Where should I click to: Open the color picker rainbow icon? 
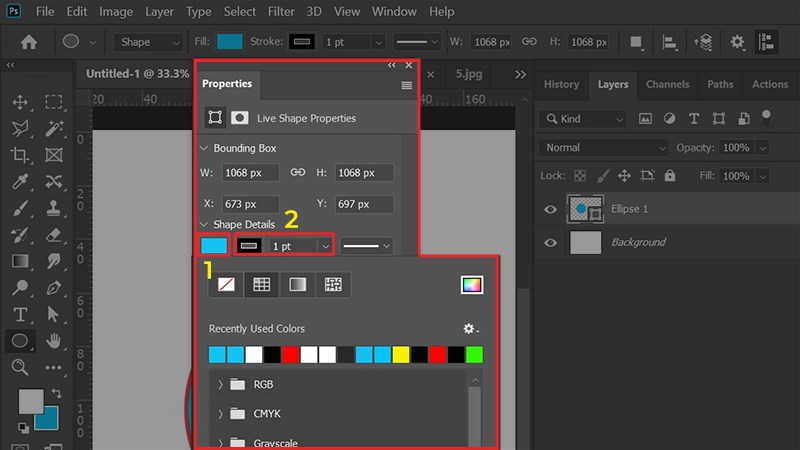point(472,285)
